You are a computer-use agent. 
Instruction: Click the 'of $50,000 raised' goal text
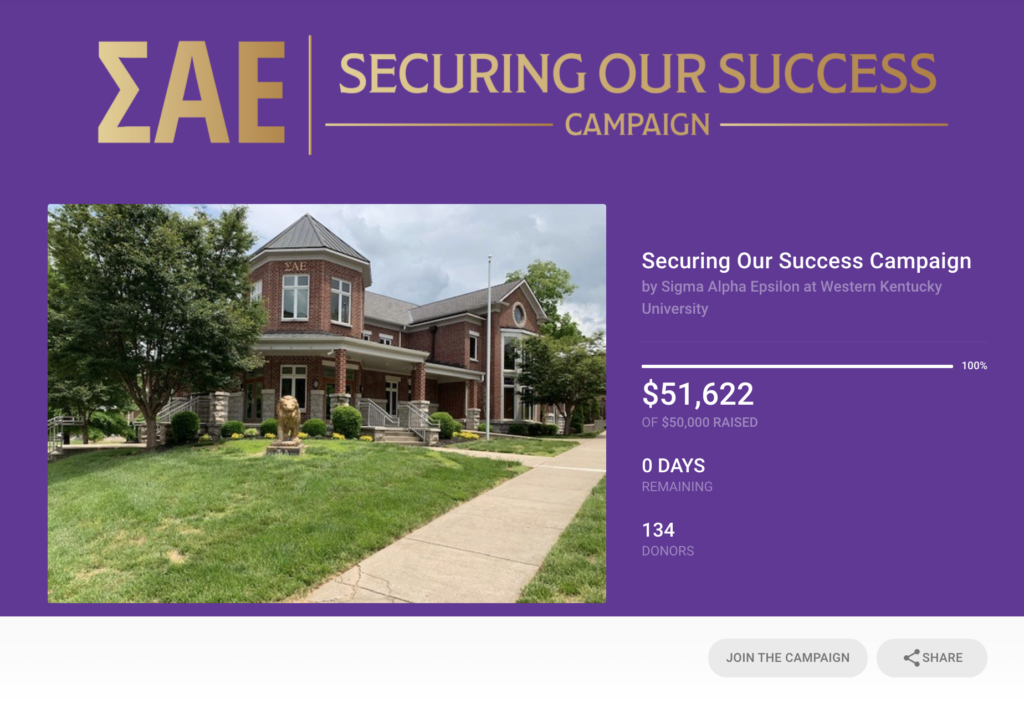tap(699, 423)
